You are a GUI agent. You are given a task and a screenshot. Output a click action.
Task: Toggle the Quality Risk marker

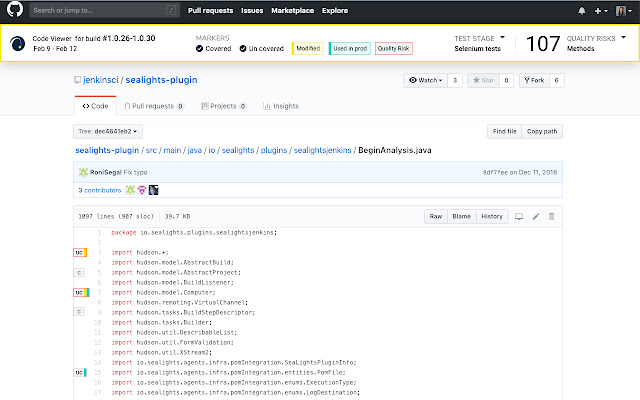tap(393, 49)
